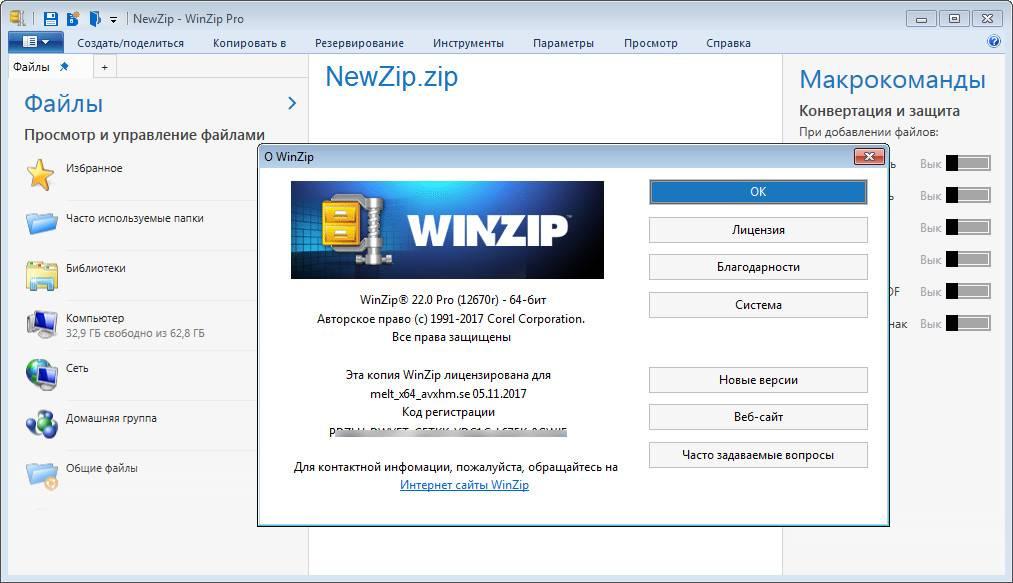The width and height of the screenshot is (1013, 583).
Task: Select the Компьютер monitor icon
Action: (x=41, y=324)
